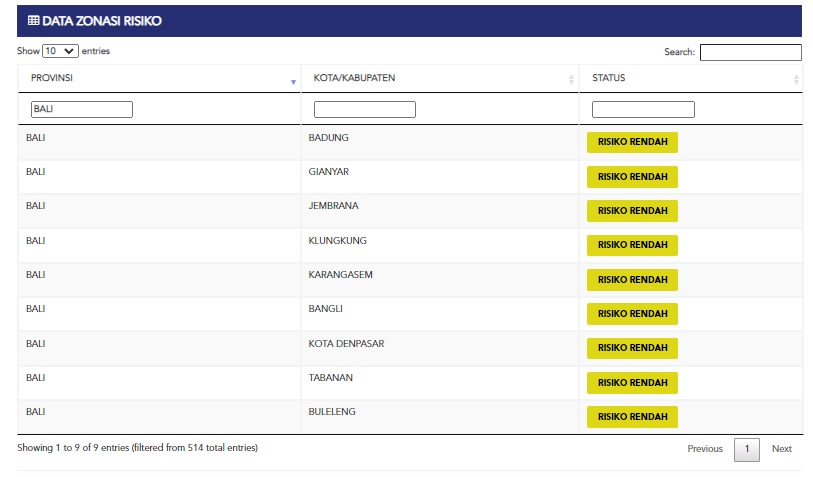813x477 pixels.
Task: Go to the Next page
Action: tap(781, 449)
